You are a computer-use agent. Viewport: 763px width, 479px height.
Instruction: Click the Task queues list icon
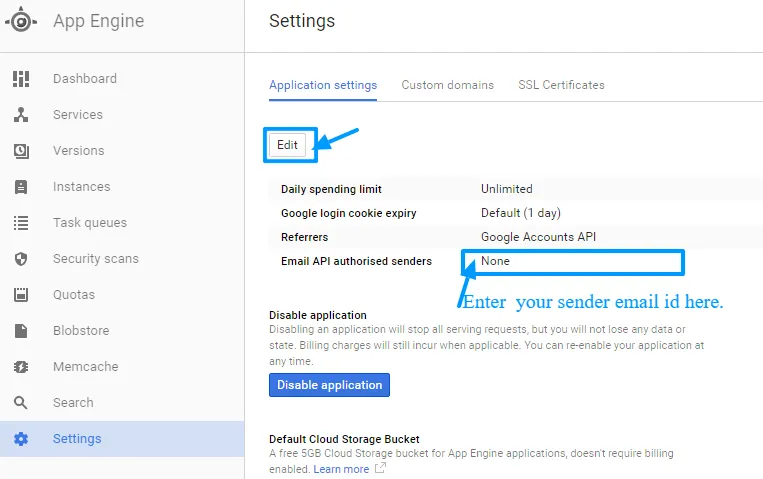click(x=21, y=223)
